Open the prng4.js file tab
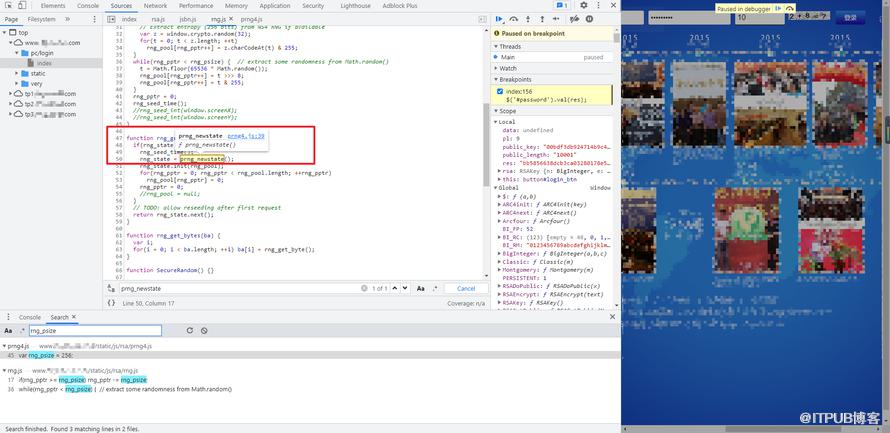The image size is (890, 433). pos(251,19)
